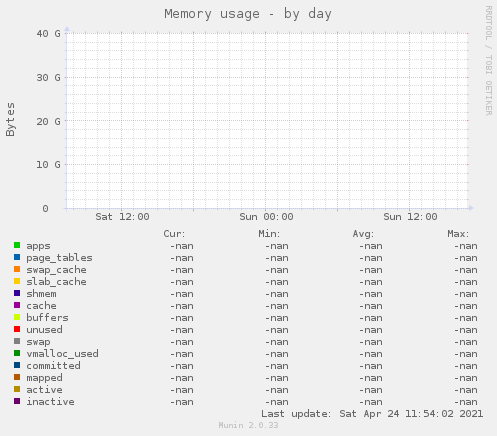Click the 'unused' legend label
Viewport: 497px width, 436px height.
coord(44,330)
